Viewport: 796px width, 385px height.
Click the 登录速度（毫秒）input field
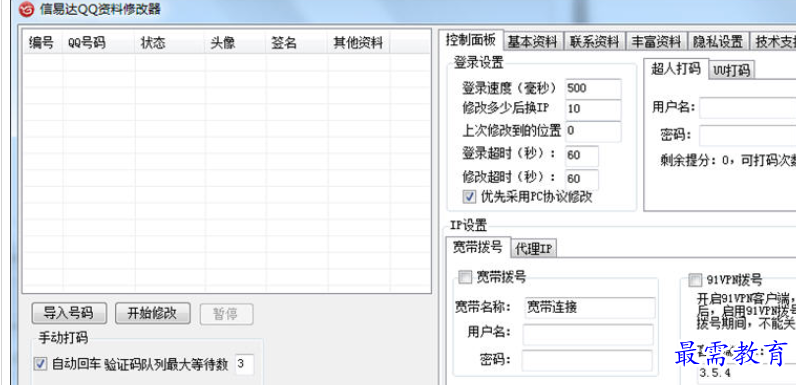[593, 88]
